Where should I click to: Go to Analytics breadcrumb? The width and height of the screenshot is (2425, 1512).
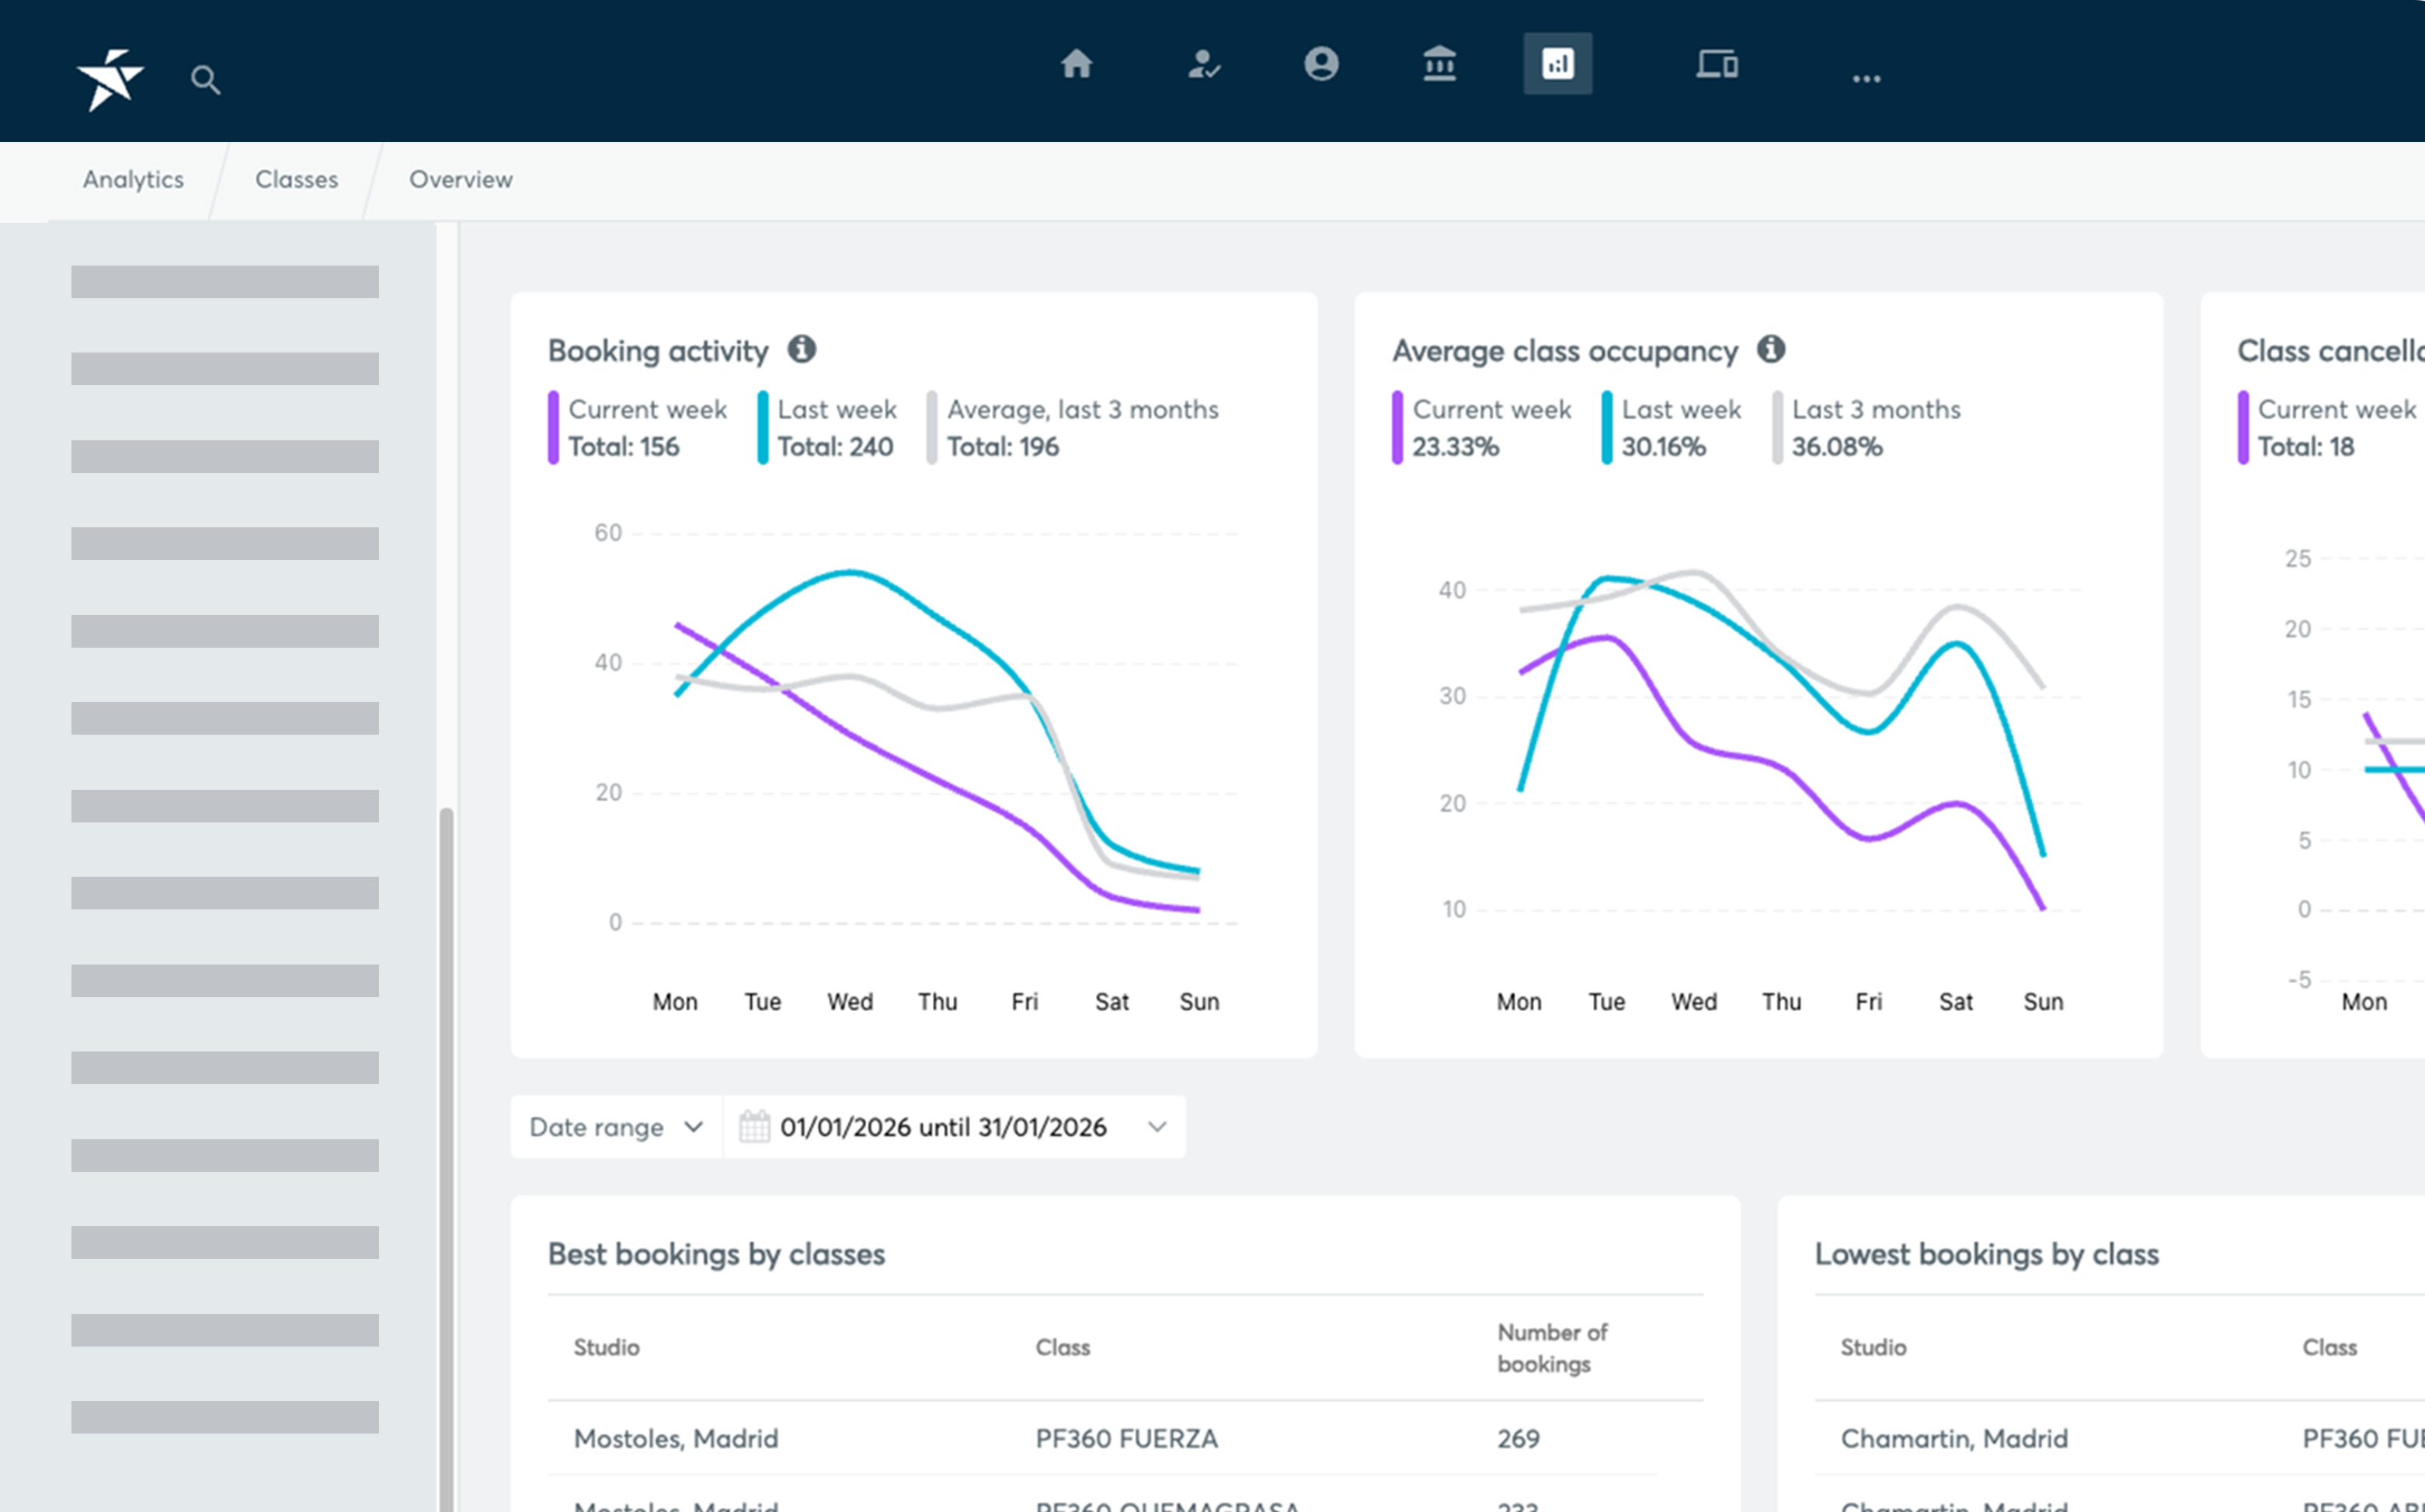click(x=133, y=180)
